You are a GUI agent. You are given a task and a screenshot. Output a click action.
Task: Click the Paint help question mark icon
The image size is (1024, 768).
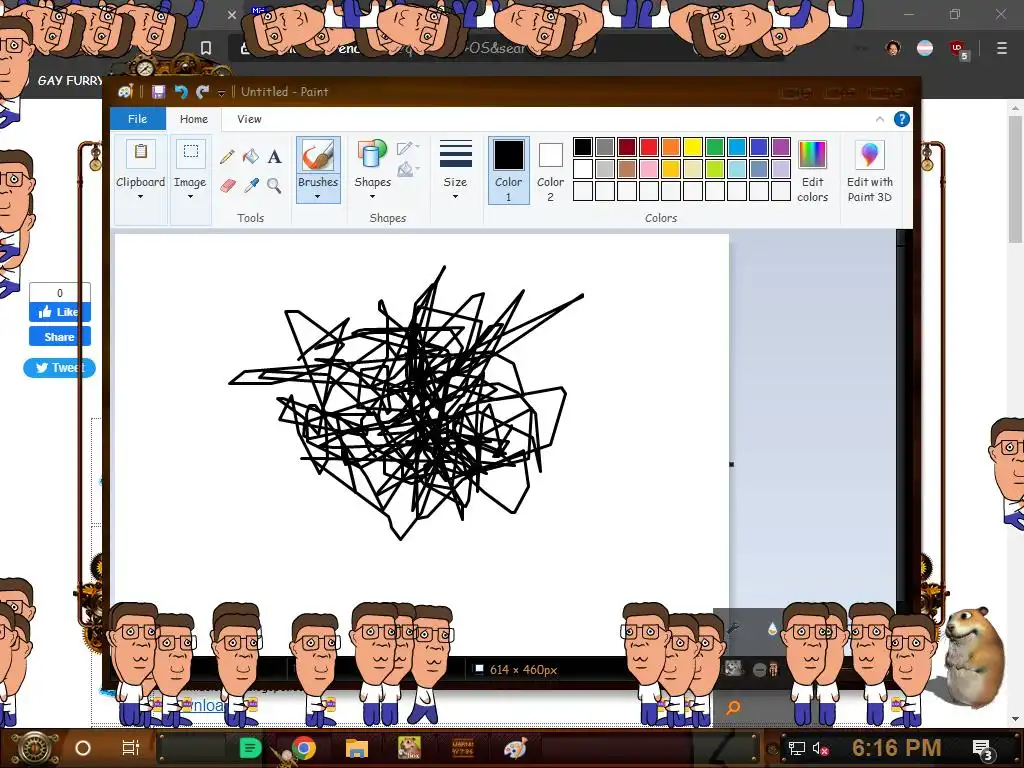(902, 119)
